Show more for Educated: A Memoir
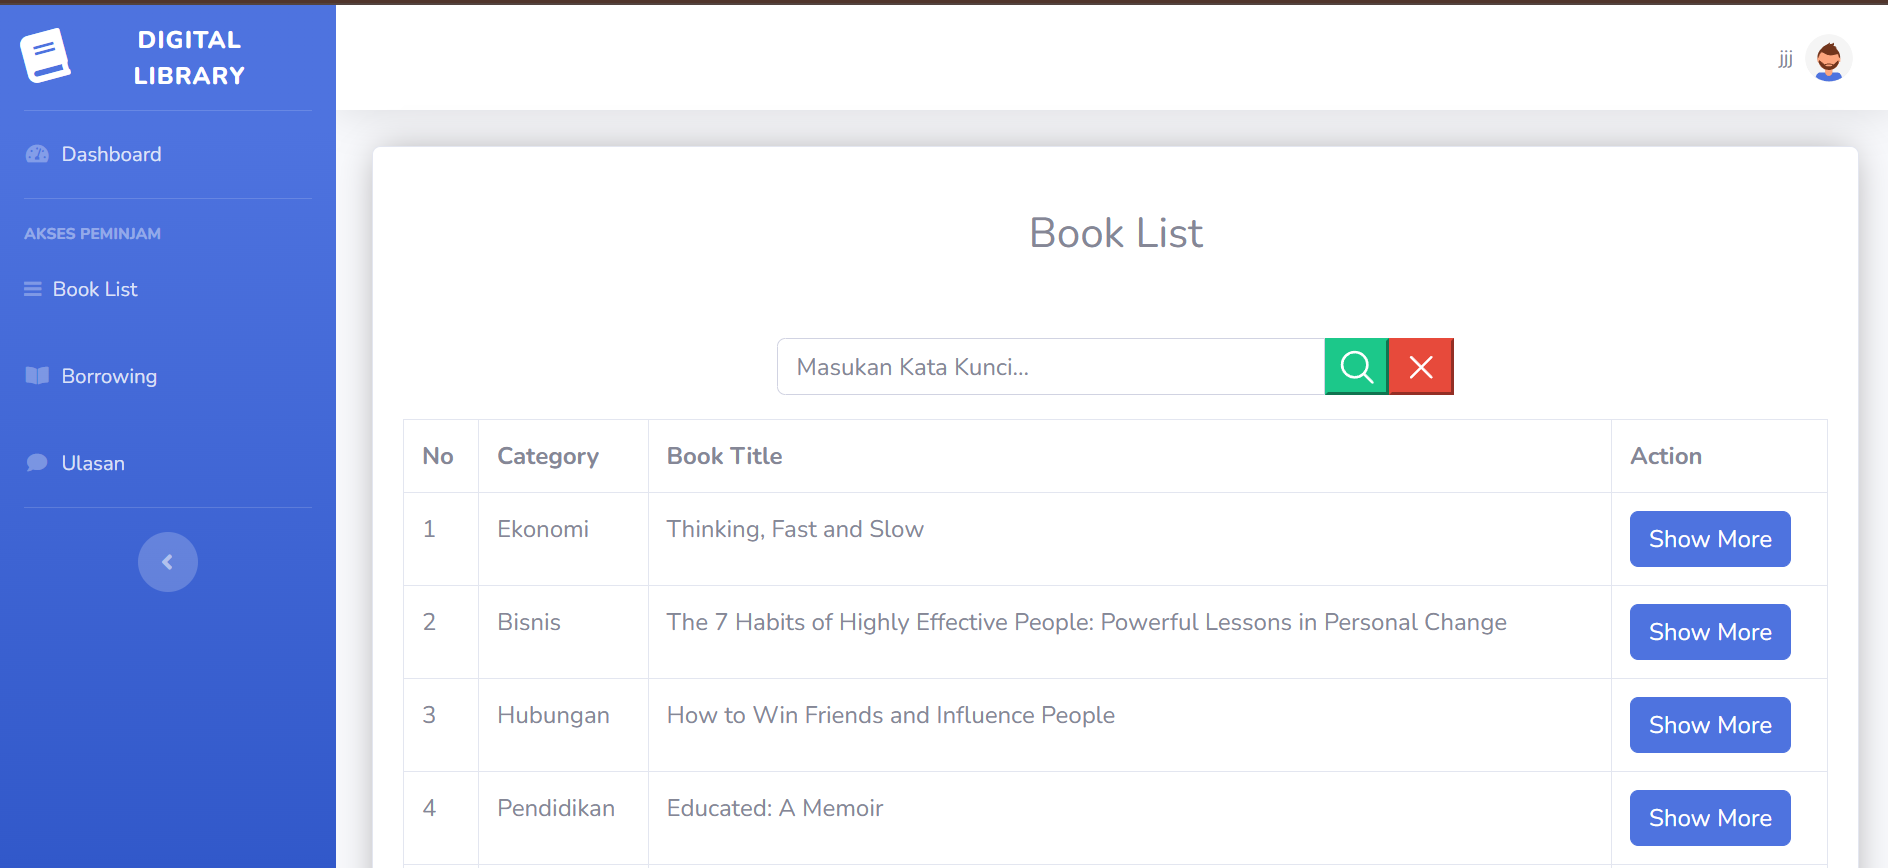The height and width of the screenshot is (868, 1888). pos(1709,818)
